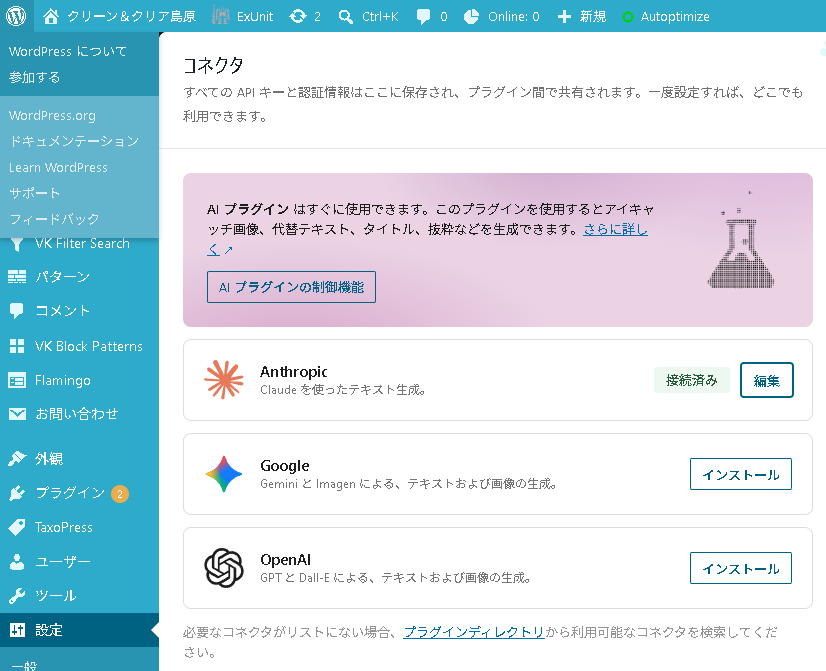
Task: Click the TaxoPress tag icon
Action: coord(17,527)
